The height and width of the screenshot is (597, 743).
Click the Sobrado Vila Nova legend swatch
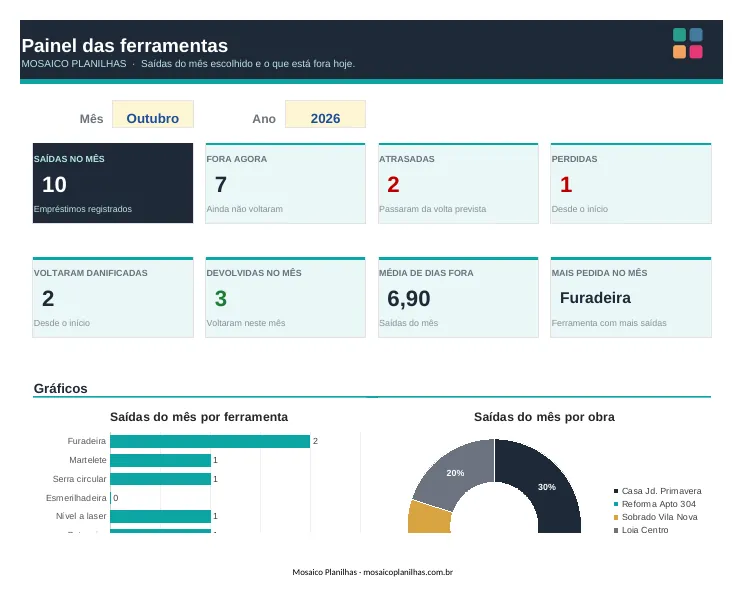(x=616, y=517)
